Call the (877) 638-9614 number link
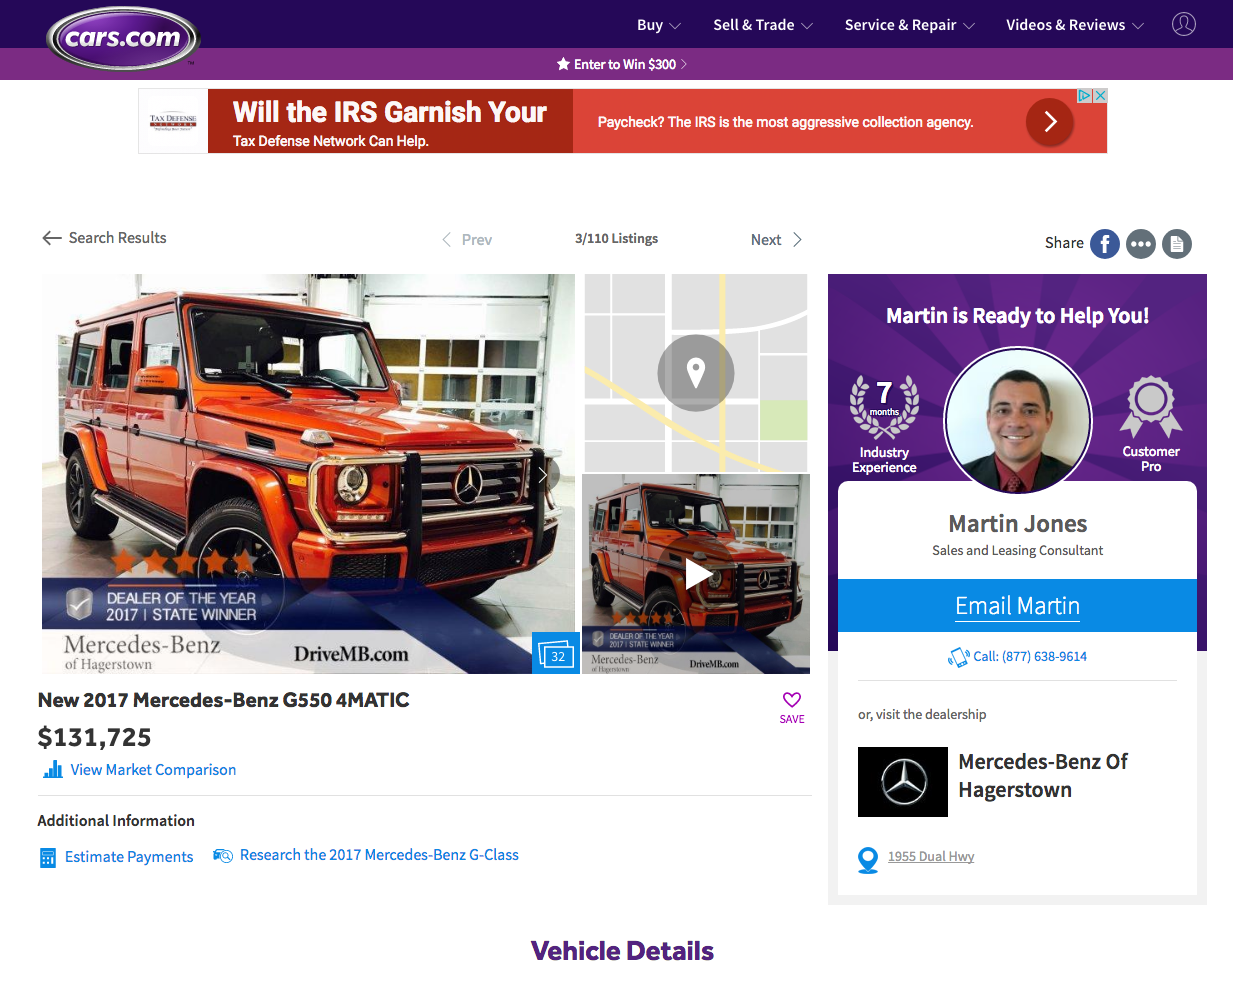This screenshot has width=1233, height=981. coord(1030,657)
